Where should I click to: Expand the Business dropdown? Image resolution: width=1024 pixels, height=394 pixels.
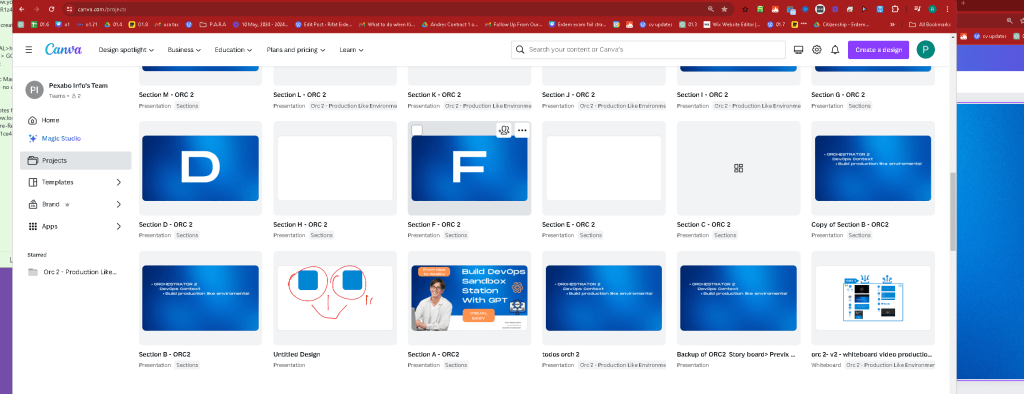[184, 50]
